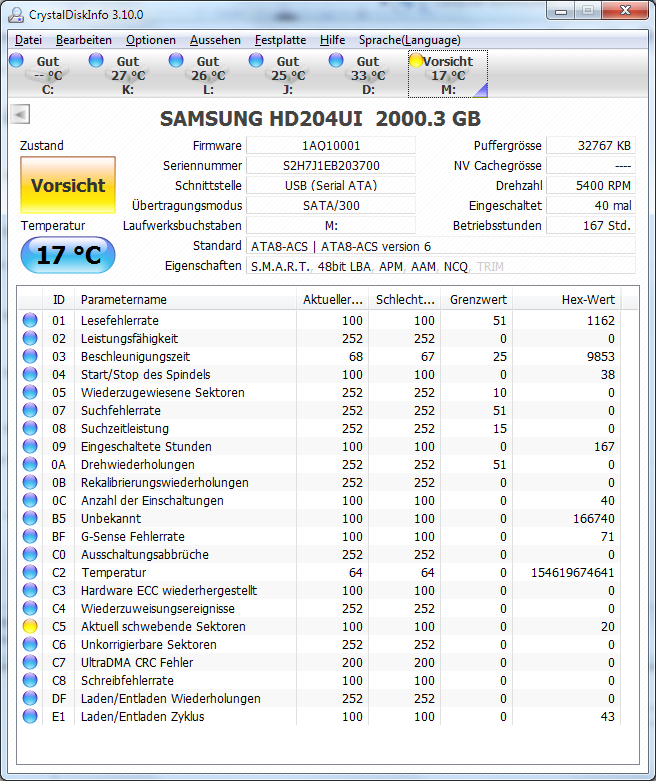Click the status icon for B5 Unbekannt

click(30, 518)
